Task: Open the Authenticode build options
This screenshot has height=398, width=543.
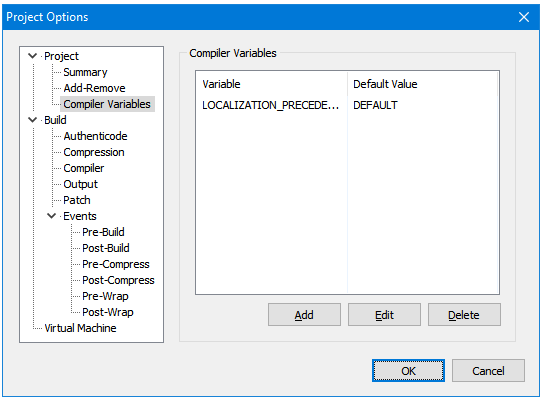Action: [95, 136]
